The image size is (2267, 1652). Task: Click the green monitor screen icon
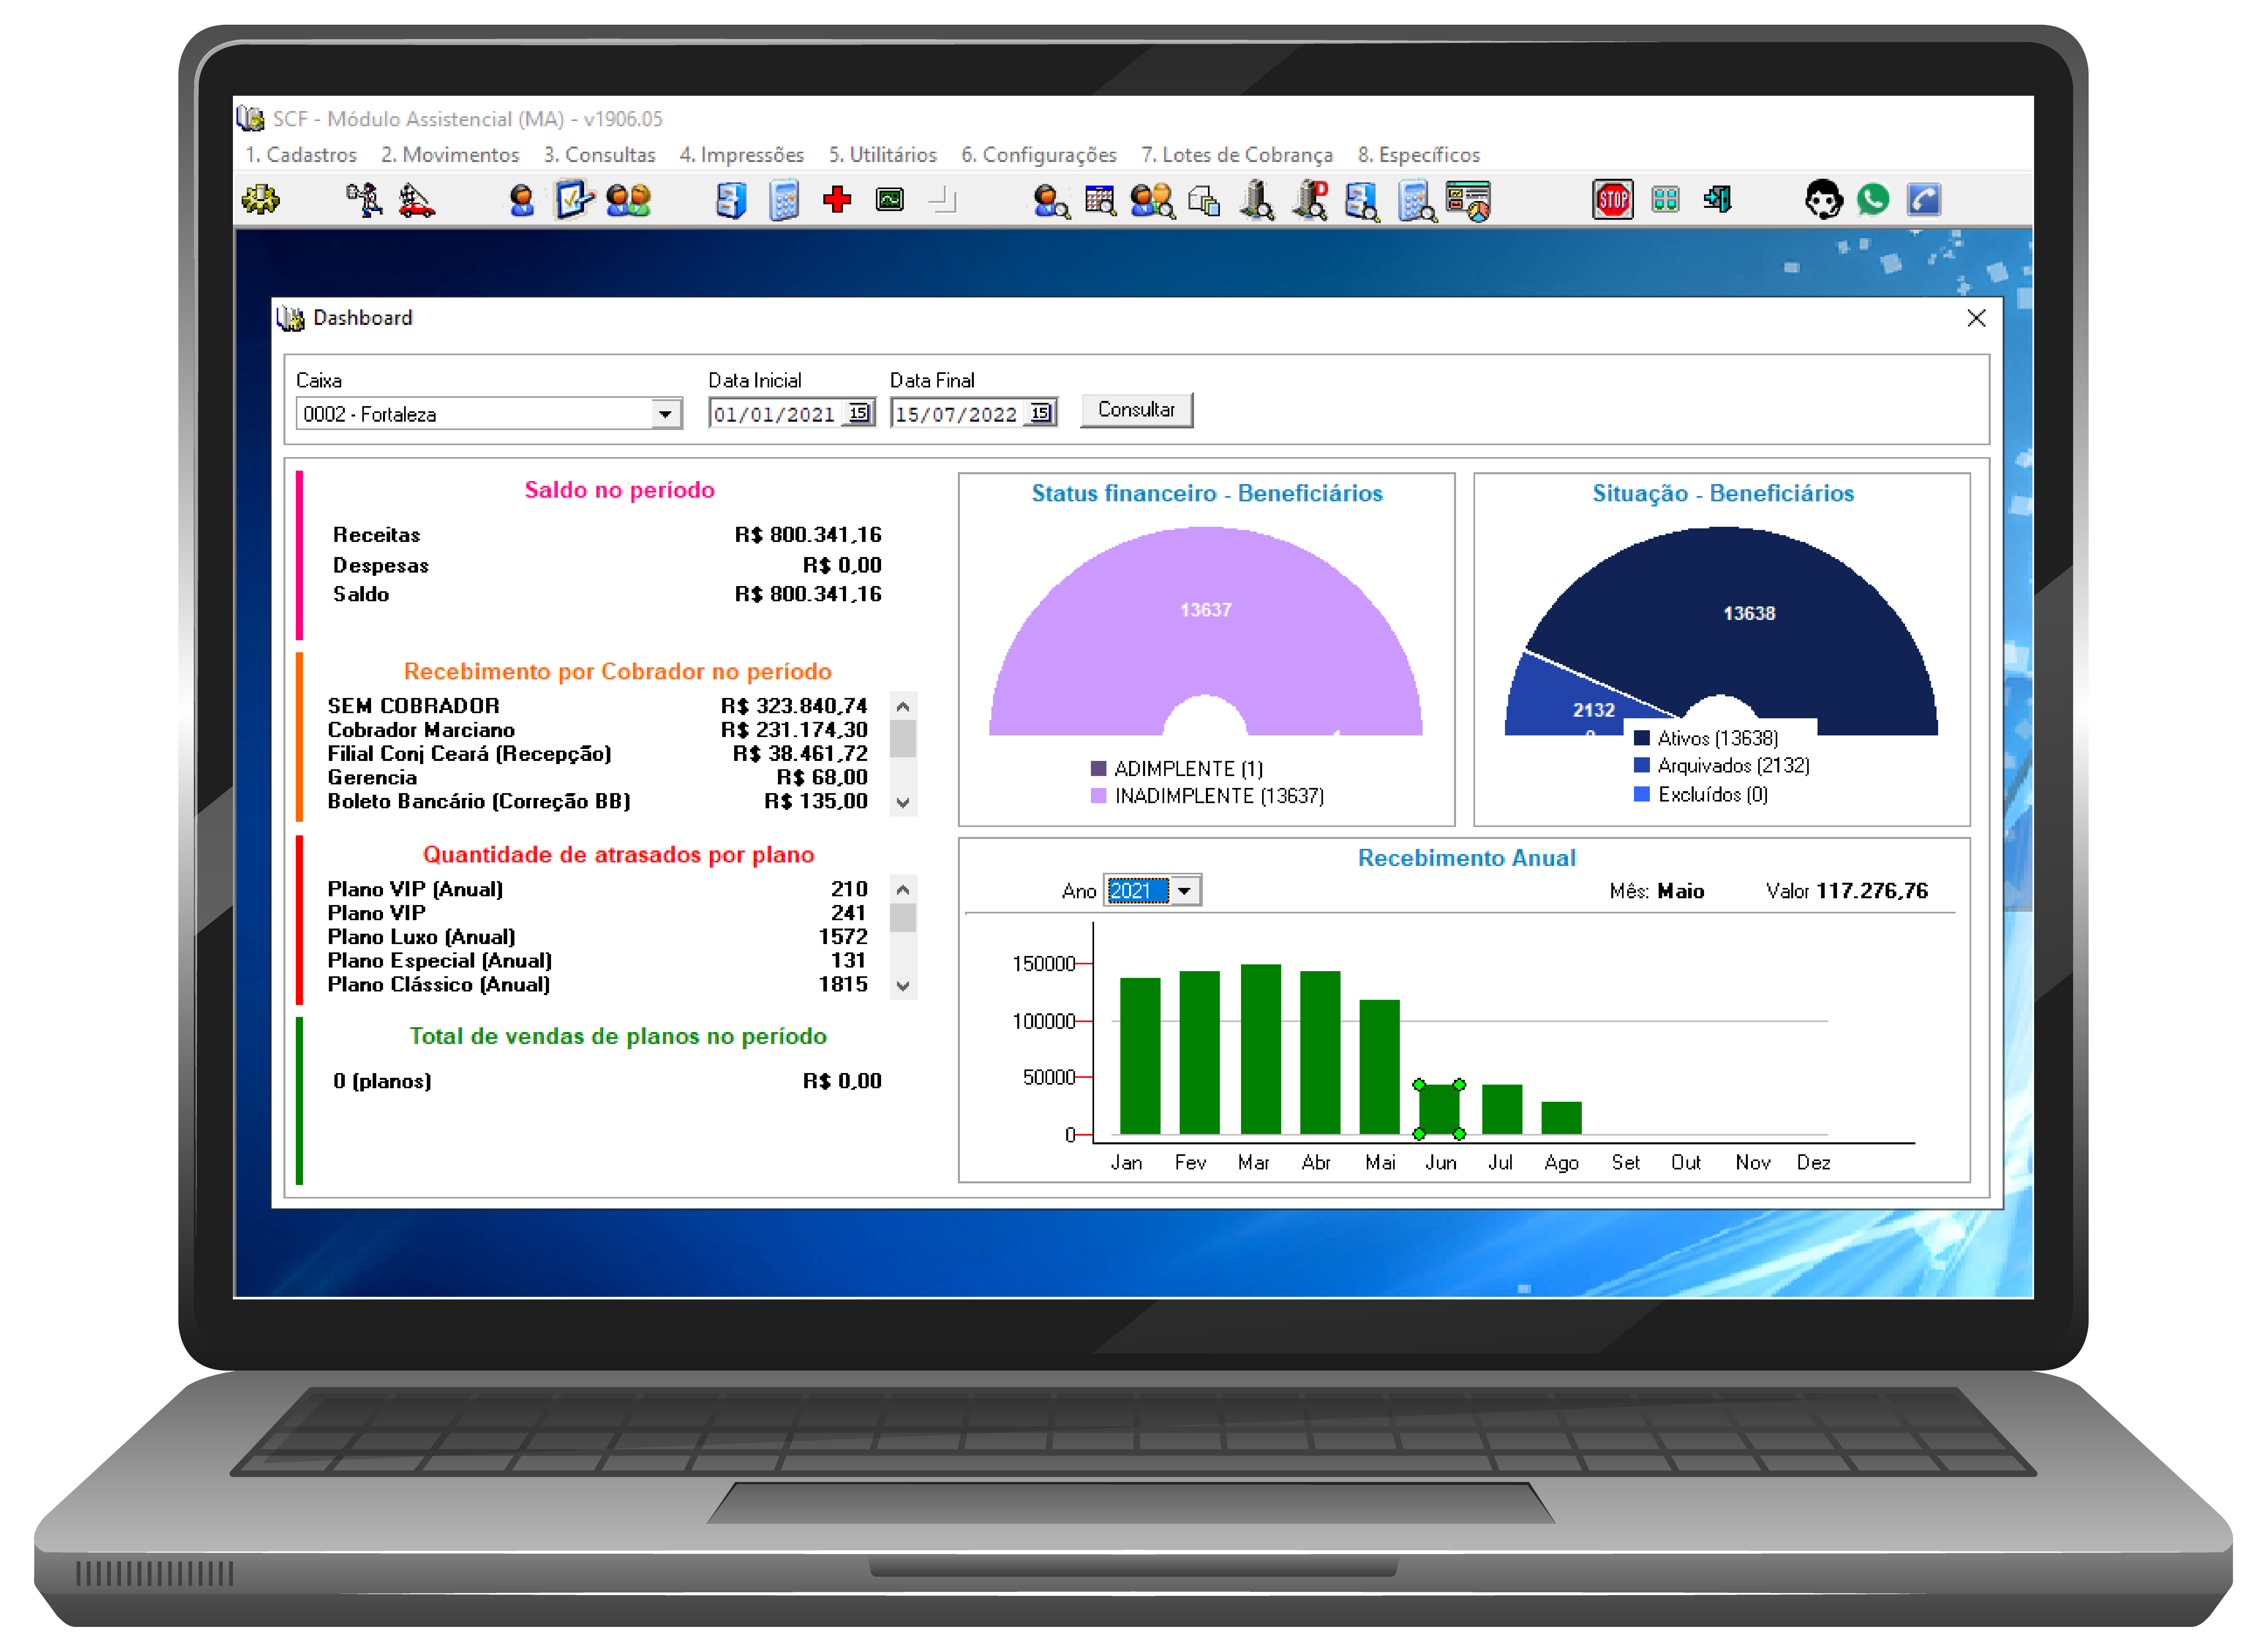coord(889,200)
